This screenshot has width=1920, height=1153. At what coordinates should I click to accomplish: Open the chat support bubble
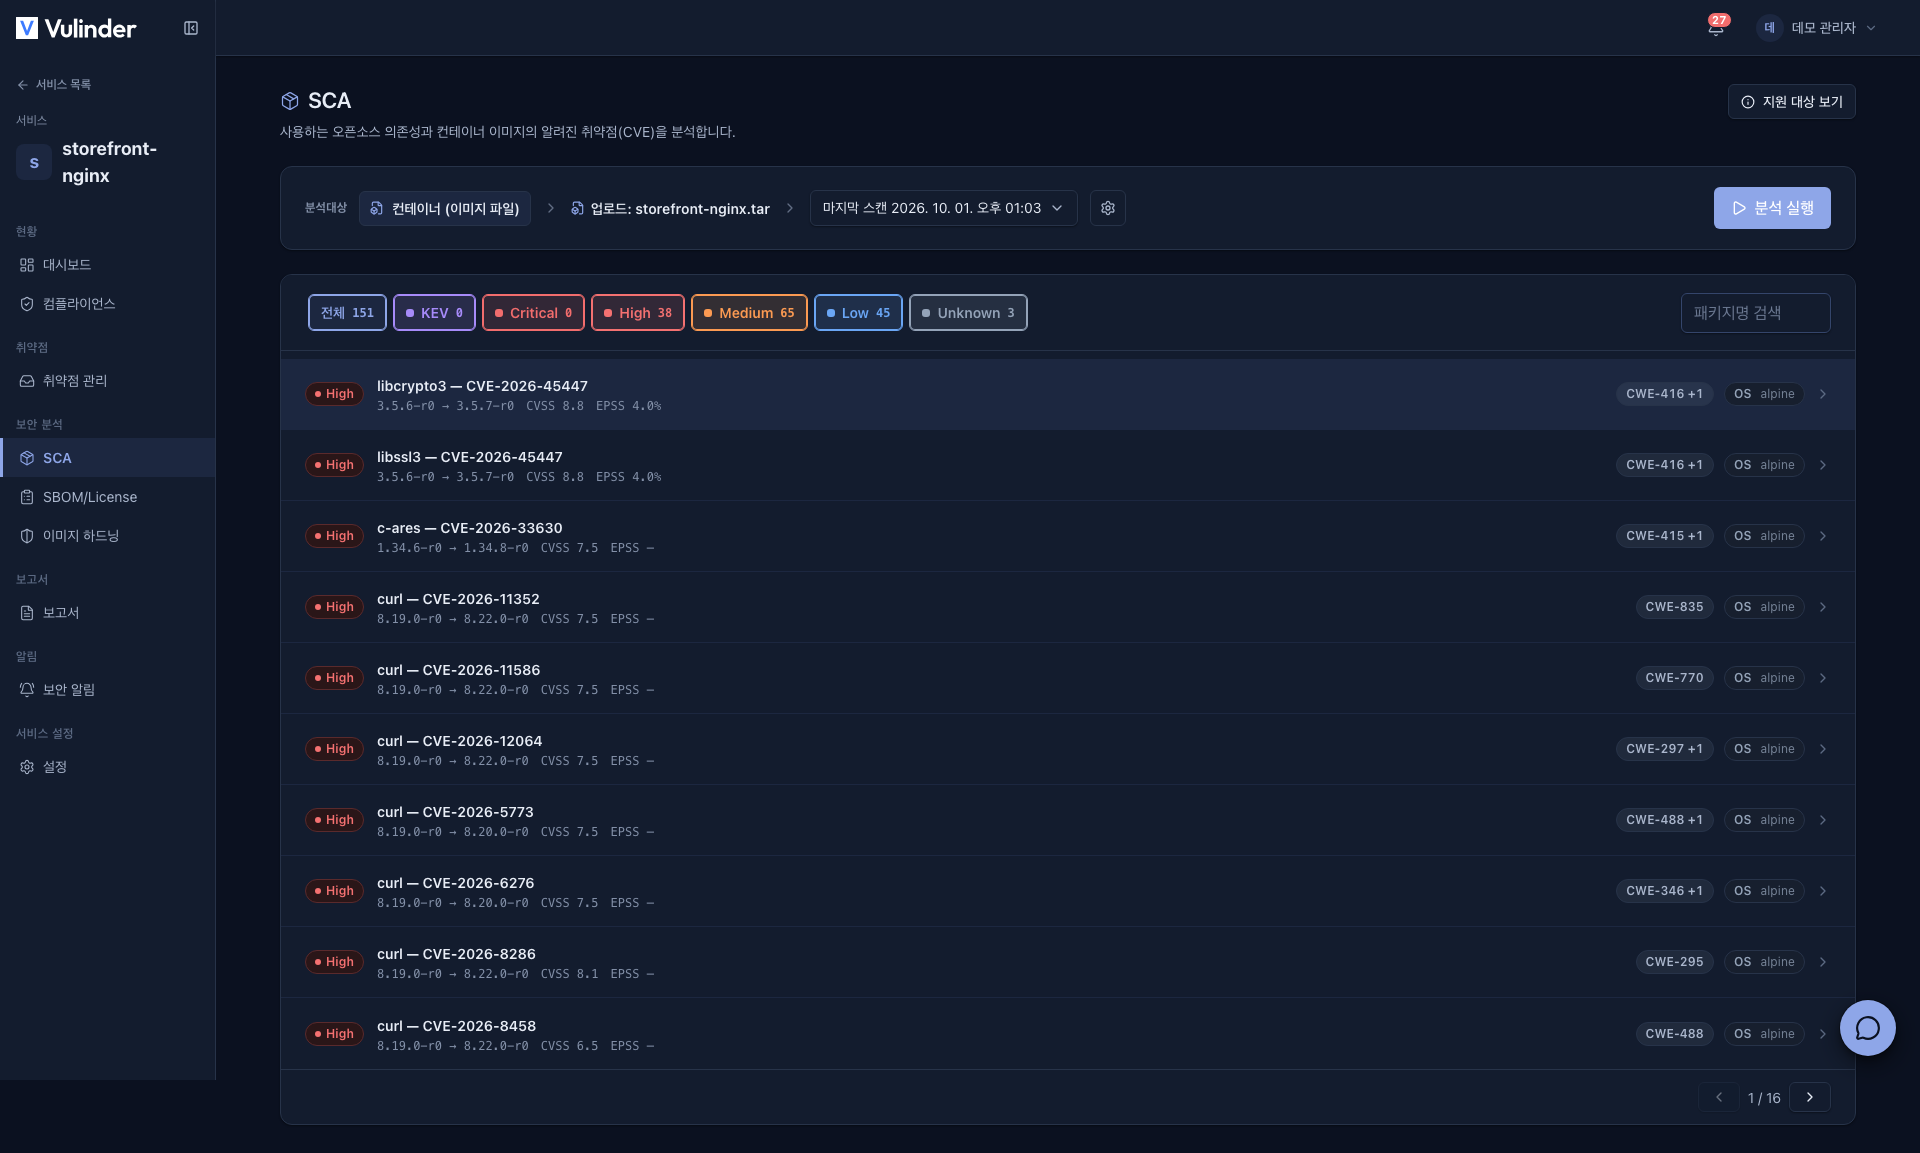[1867, 1028]
